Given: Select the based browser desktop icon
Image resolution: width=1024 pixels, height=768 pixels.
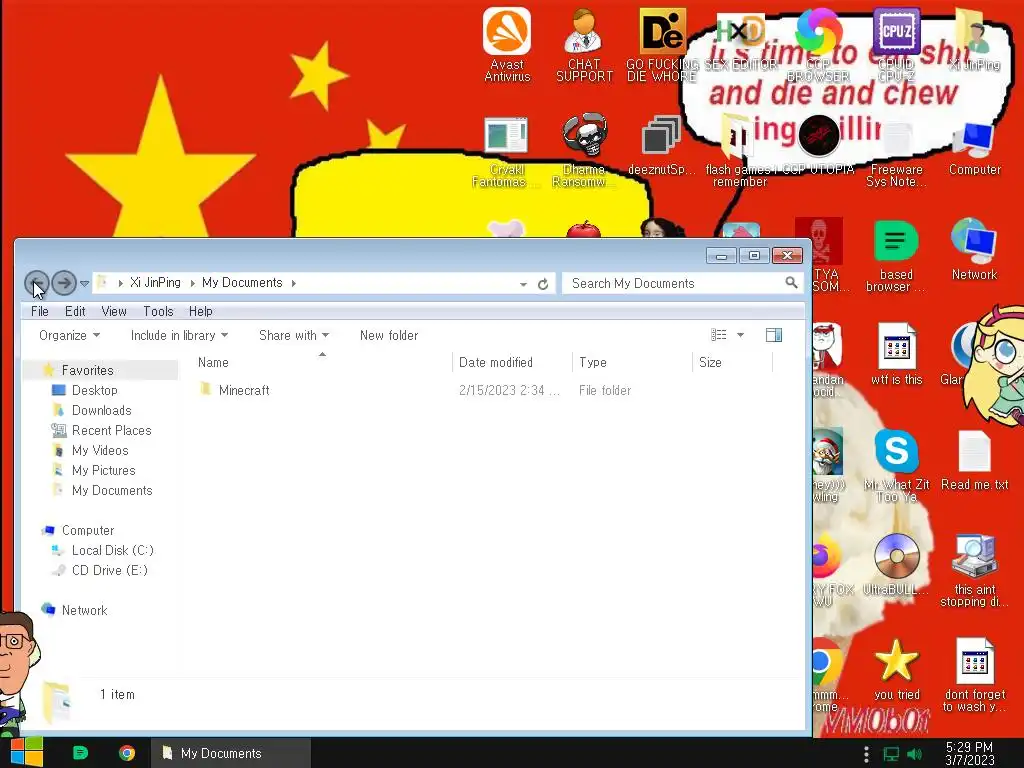Looking at the screenshot, I should click(x=896, y=255).
